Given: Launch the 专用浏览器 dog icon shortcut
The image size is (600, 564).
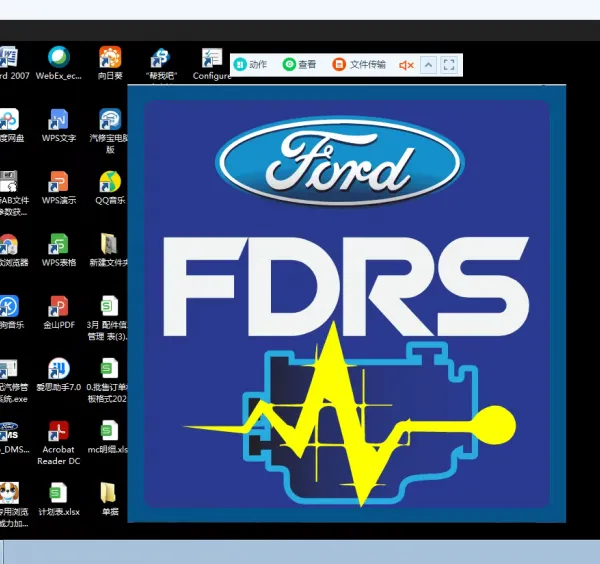Looking at the screenshot, I should (12, 505).
